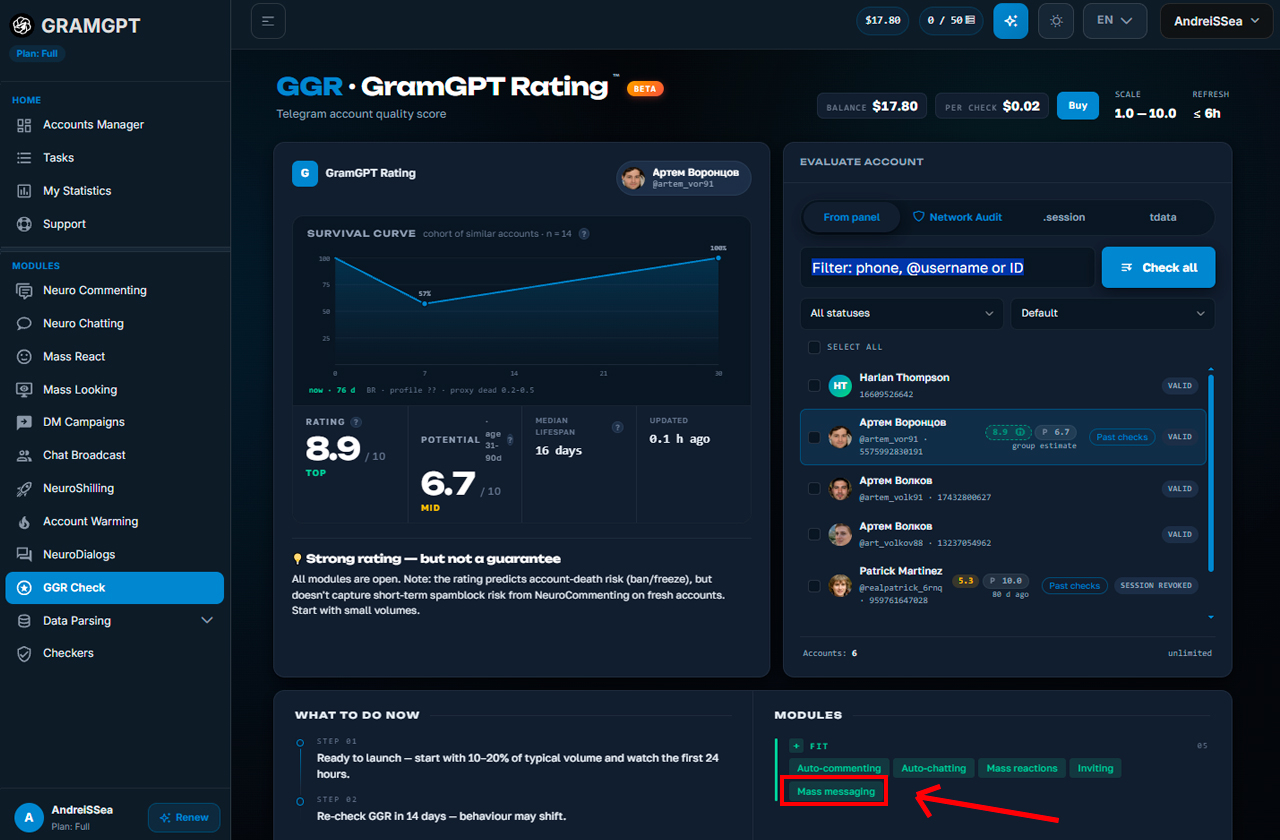
Task: Open Past checks for Артем Воронцов
Action: [1122, 437]
